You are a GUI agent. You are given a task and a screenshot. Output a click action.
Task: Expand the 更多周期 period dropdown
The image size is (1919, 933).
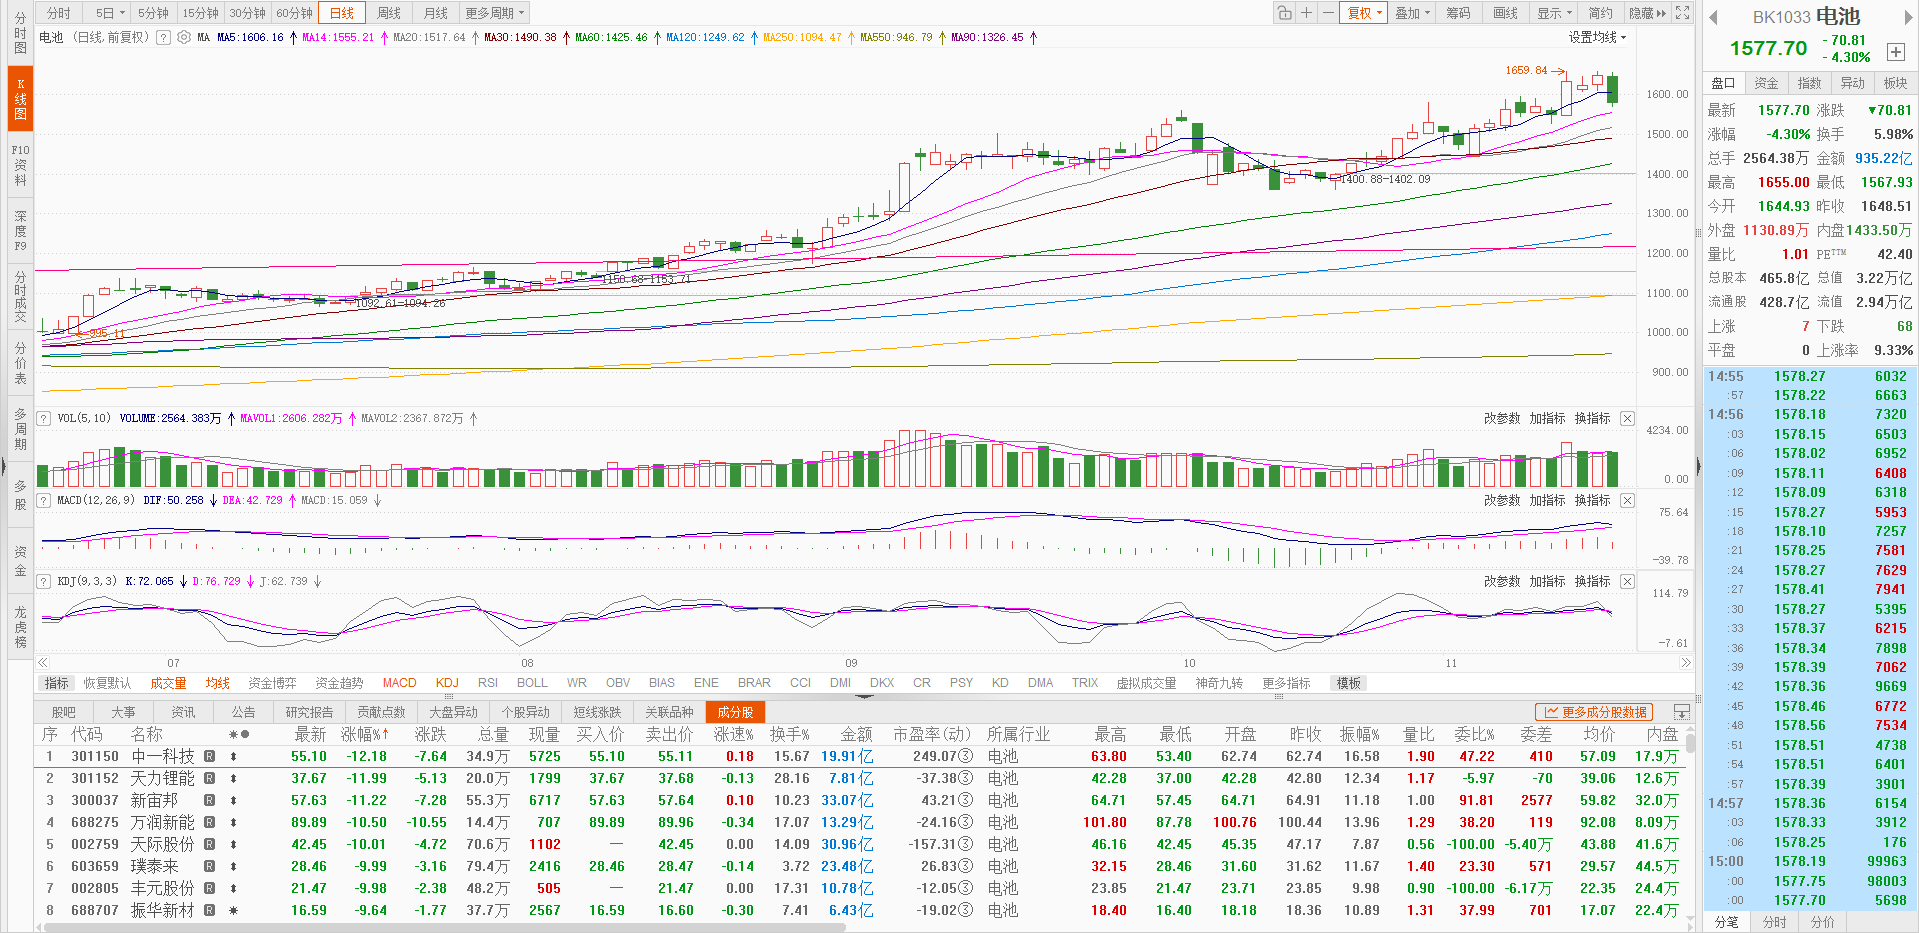(494, 13)
